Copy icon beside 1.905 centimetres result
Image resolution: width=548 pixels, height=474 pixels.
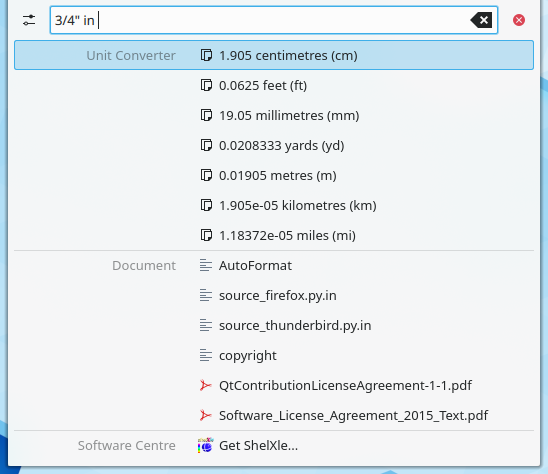[x=206, y=55]
